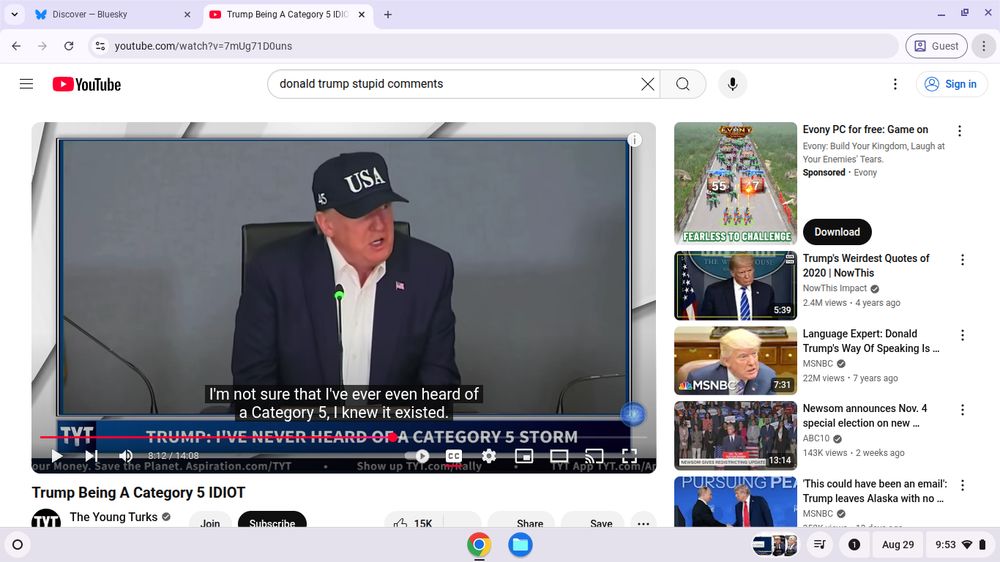Seek using red progress bar scrubber
This screenshot has height=562, width=1000.
pos(393,437)
